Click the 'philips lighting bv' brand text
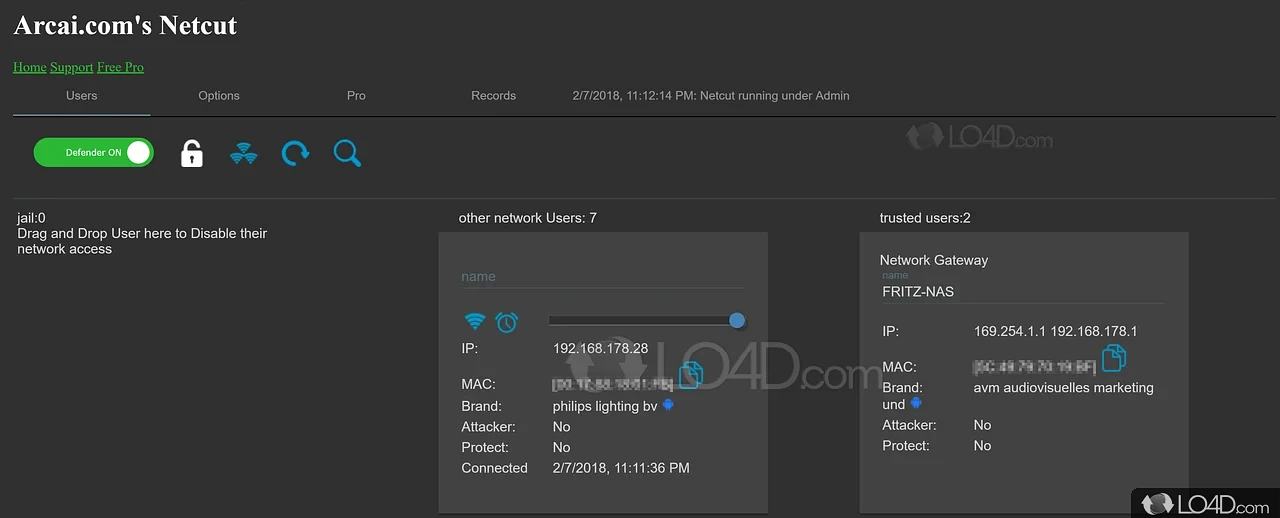This screenshot has height=518, width=1280. click(x=605, y=406)
